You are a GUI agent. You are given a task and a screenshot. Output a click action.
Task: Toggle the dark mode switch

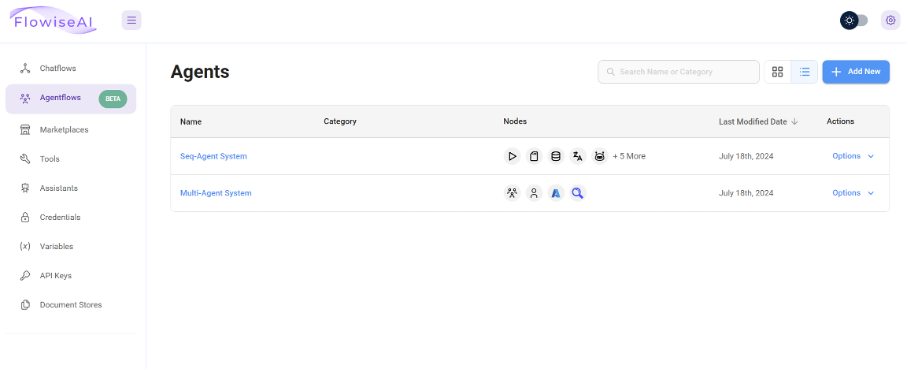855,20
